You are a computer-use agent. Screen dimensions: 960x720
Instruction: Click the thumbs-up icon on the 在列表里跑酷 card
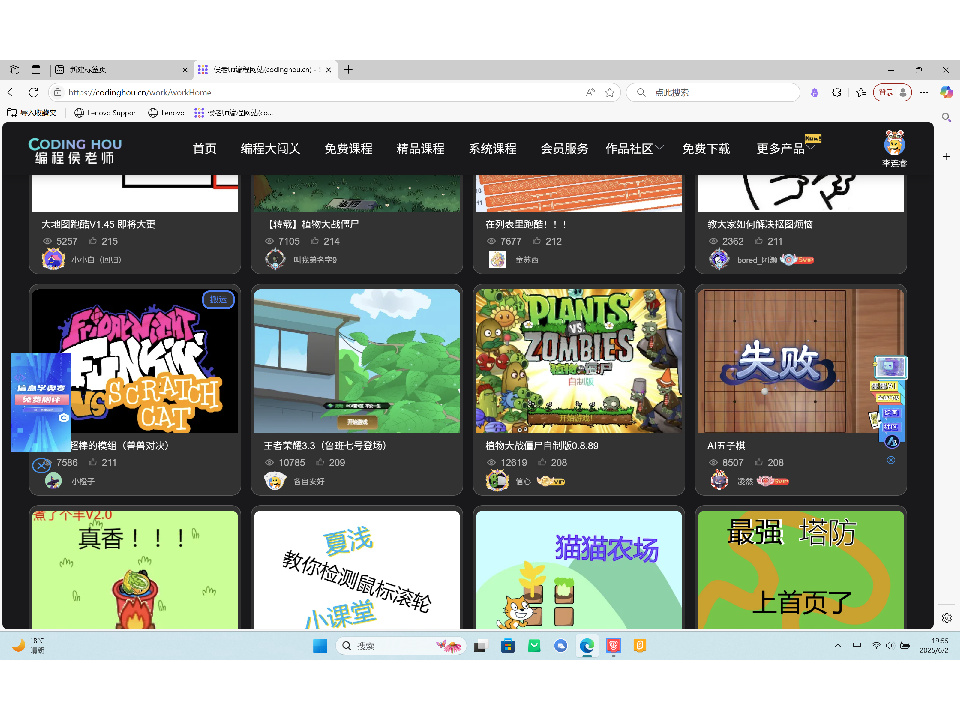(537, 241)
